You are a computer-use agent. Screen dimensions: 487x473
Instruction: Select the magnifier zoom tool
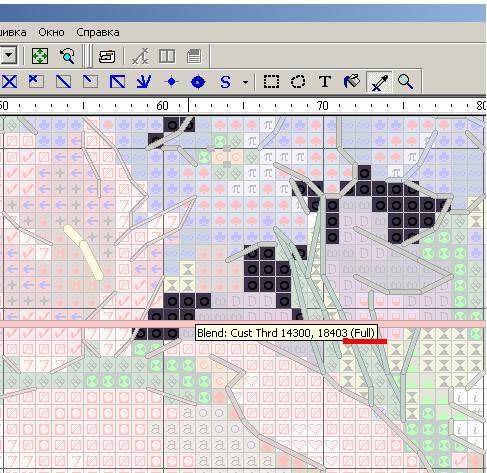405,82
